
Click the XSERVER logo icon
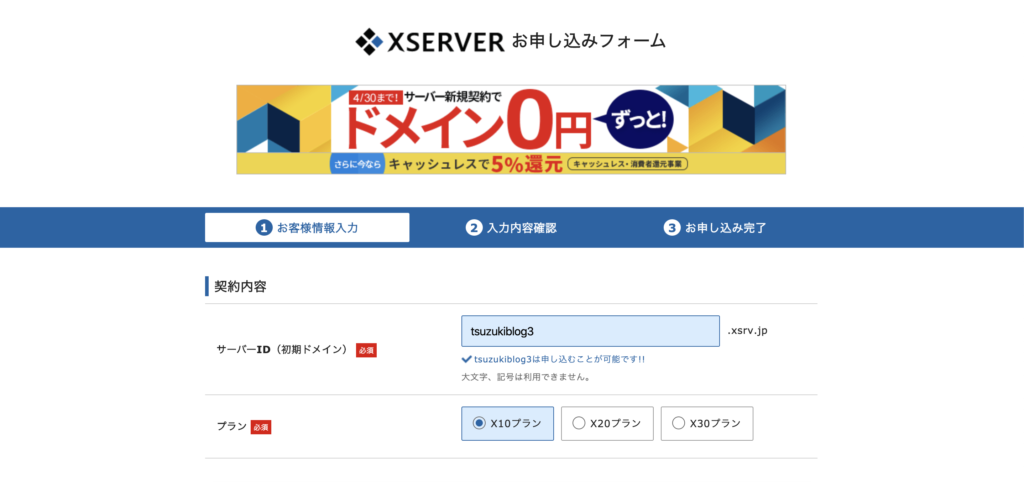(369, 42)
